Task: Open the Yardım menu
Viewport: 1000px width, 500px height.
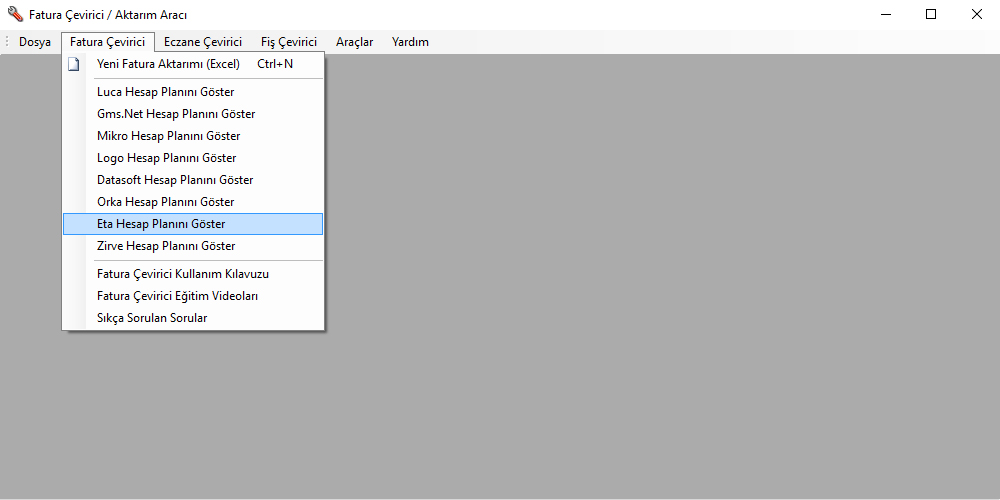Action: (x=410, y=42)
